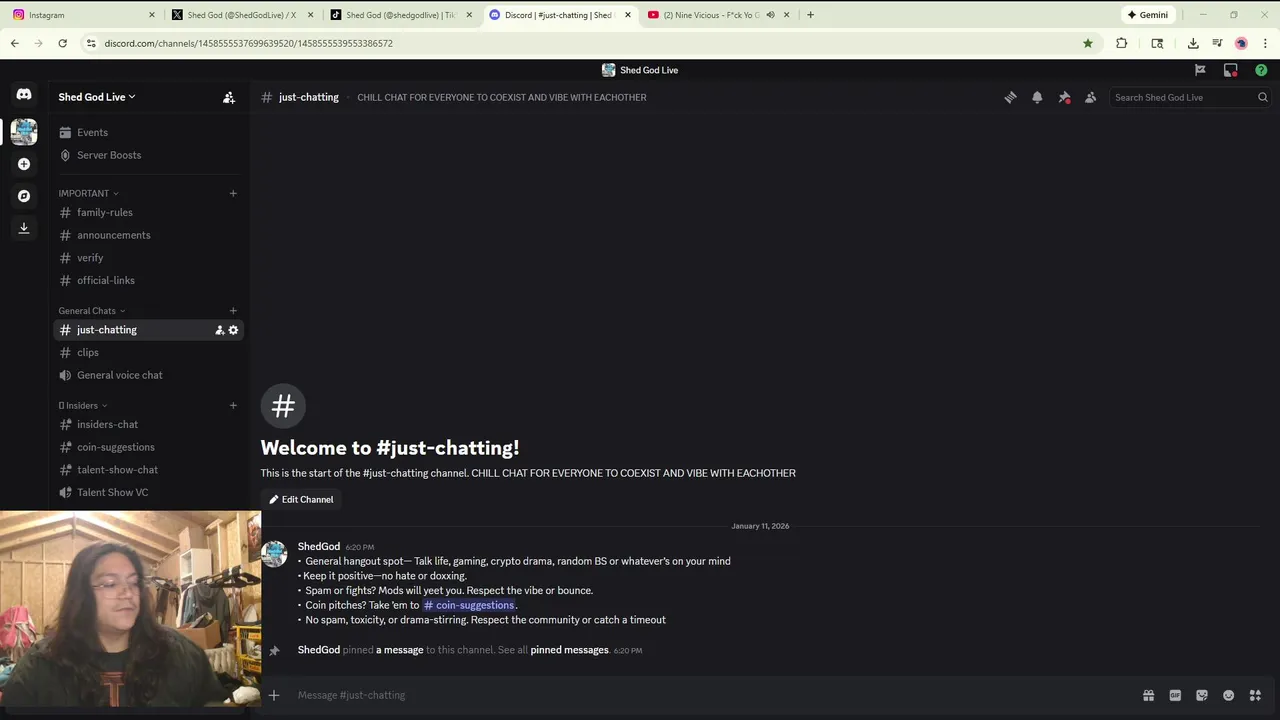Add a server with plus icon
This screenshot has width=1280, height=720.
tap(24, 164)
